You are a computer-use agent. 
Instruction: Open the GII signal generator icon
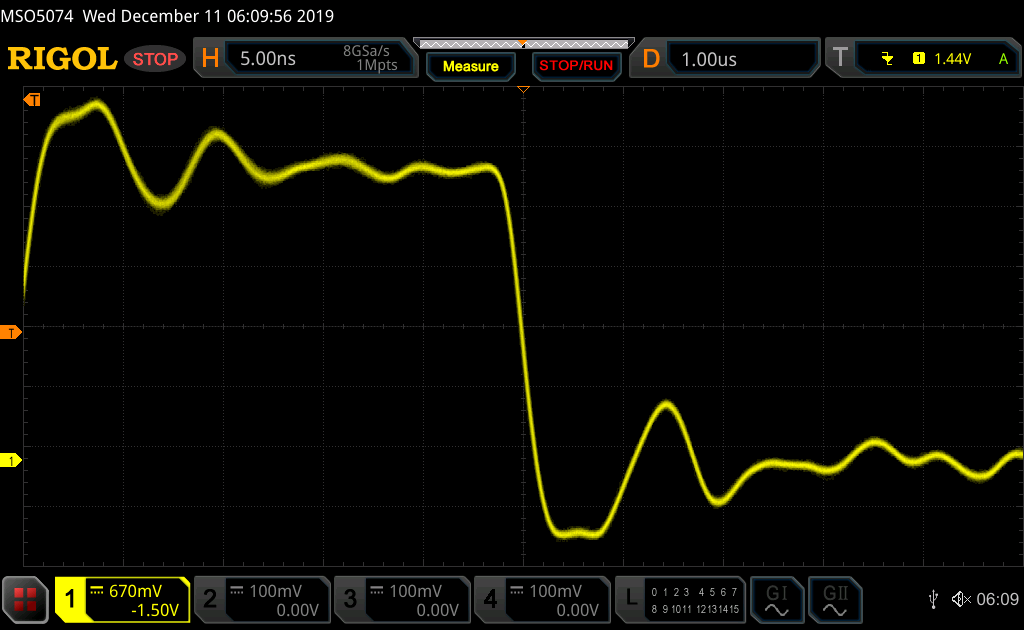coord(835,599)
